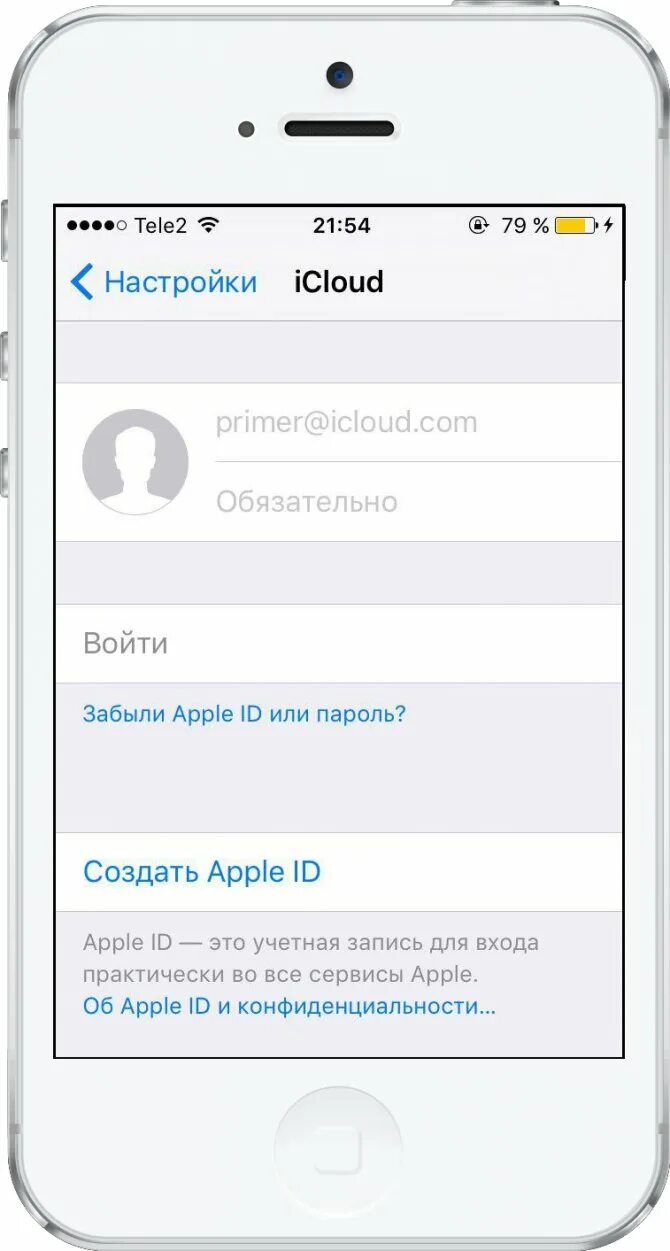Focus the Обязательно password field

(418, 502)
